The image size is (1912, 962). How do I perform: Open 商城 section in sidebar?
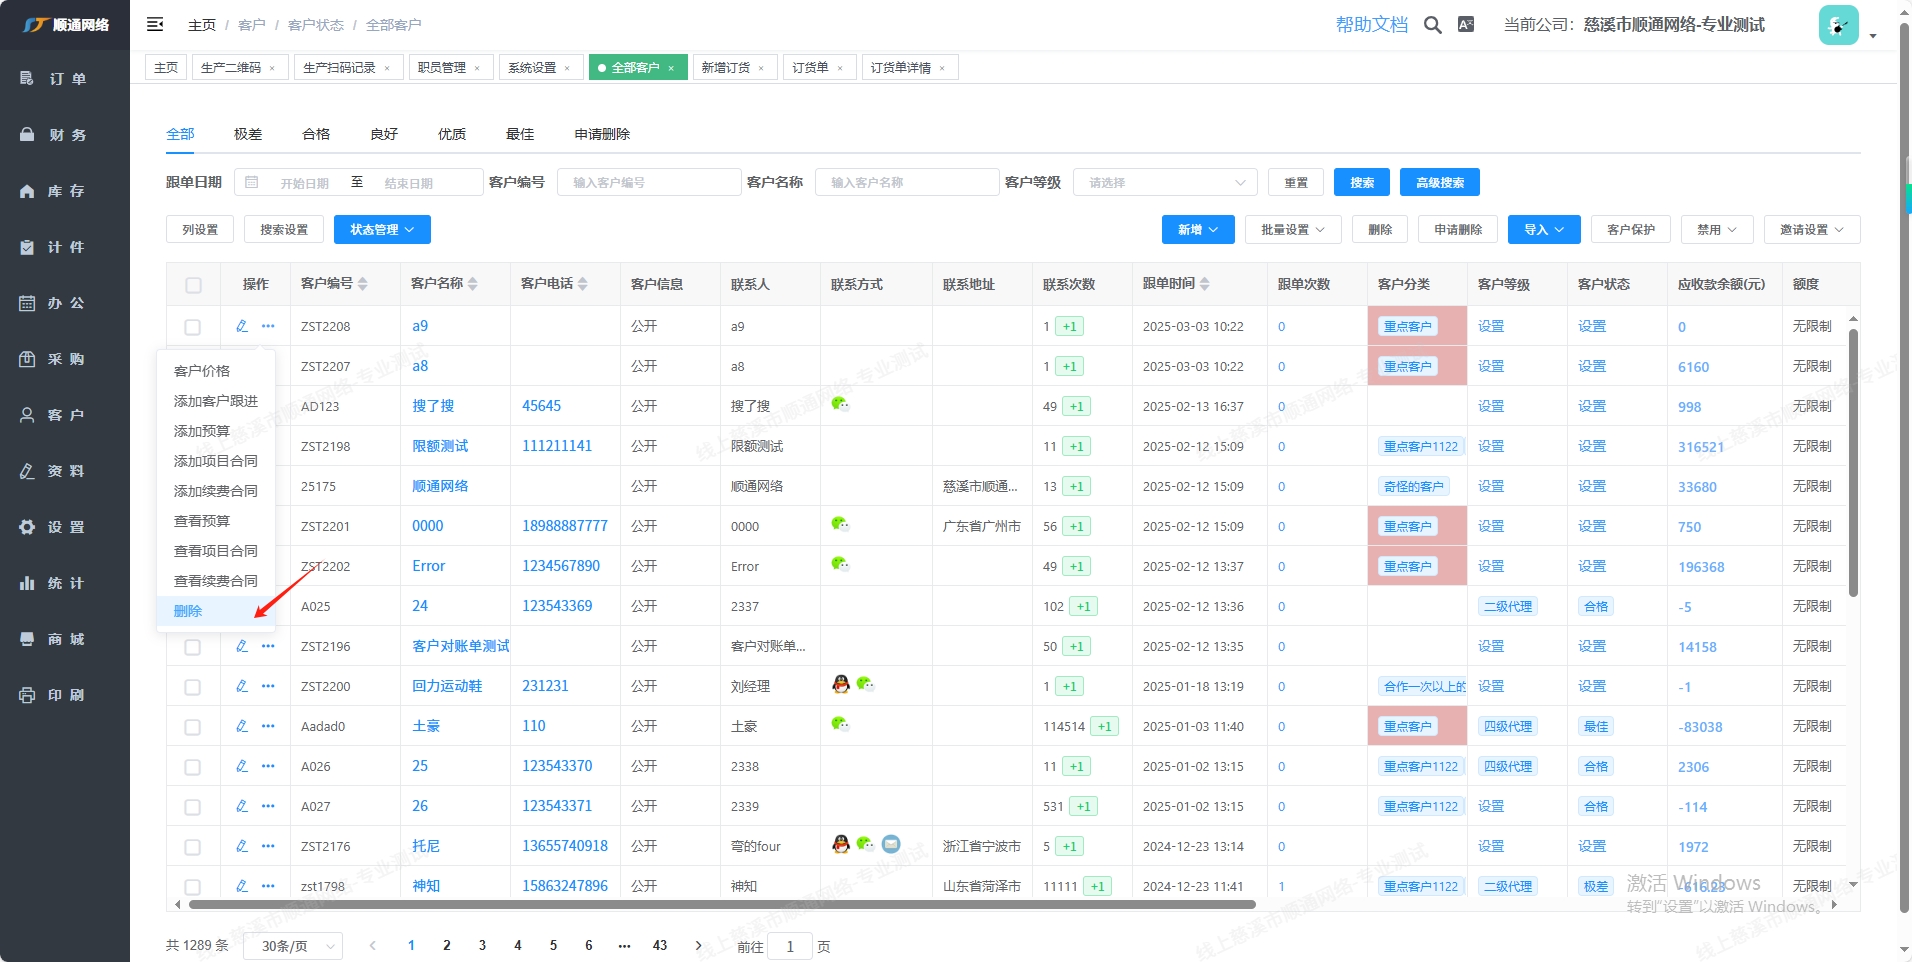(x=65, y=639)
